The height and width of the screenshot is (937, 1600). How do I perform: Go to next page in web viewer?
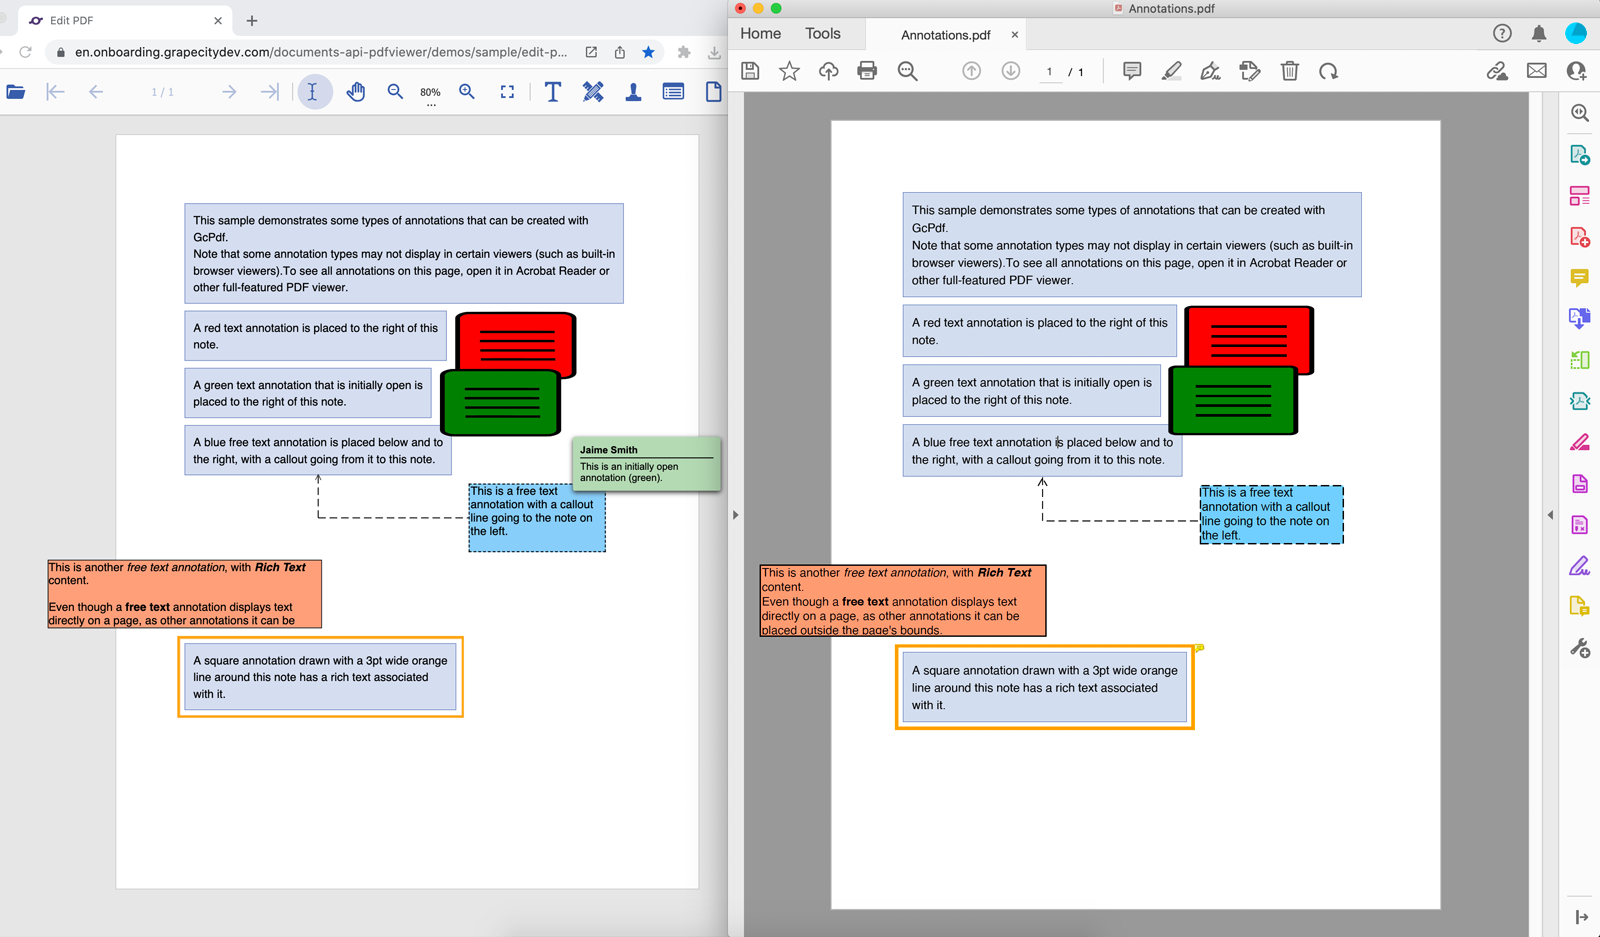click(x=229, y=92)
